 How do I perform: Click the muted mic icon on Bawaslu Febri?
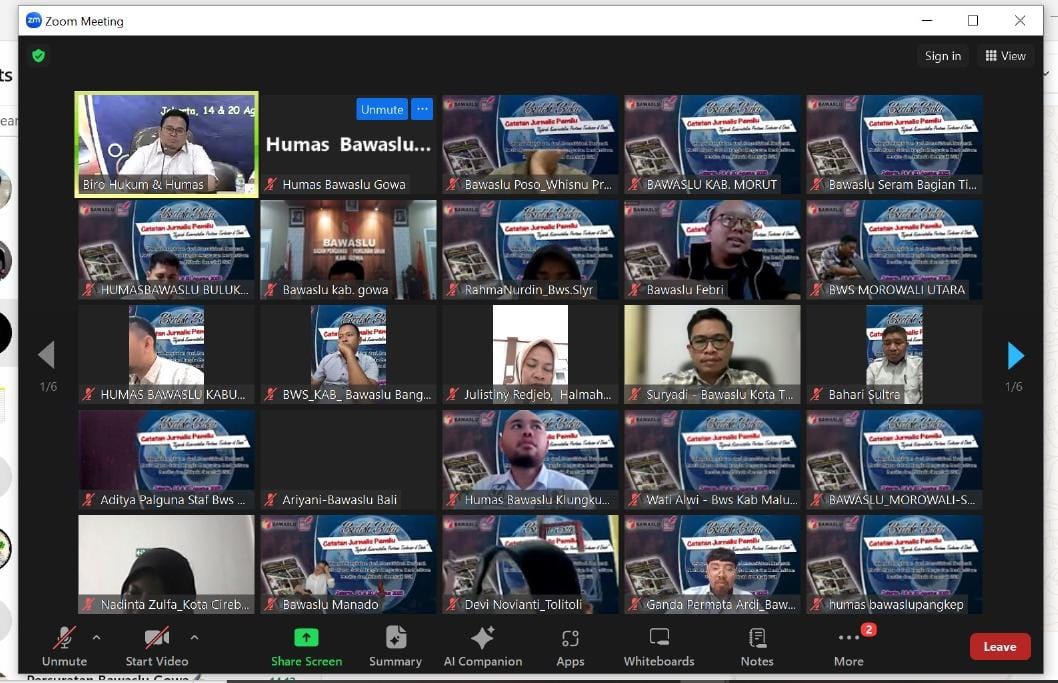point(635,290)
